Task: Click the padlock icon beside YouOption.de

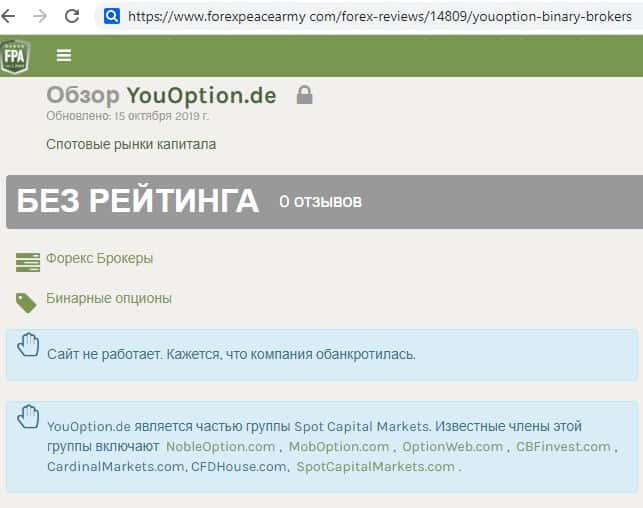Action: (304, 95)
